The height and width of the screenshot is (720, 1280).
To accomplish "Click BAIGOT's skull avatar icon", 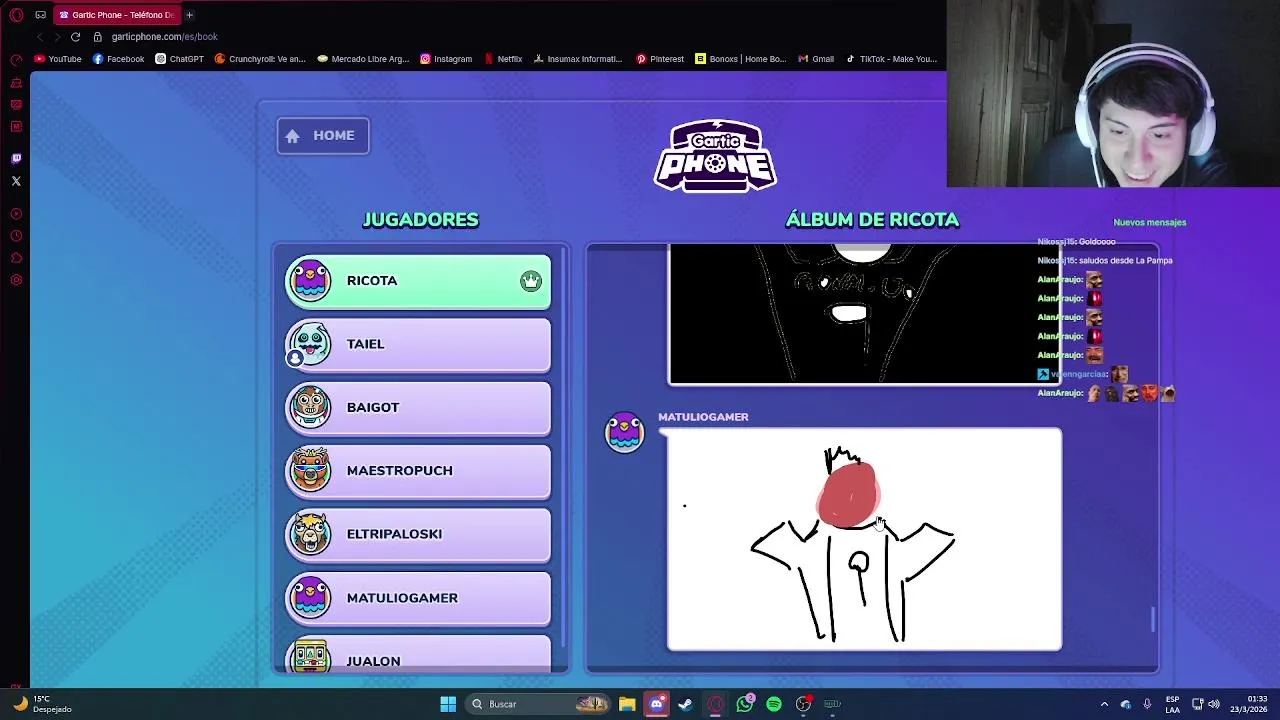I will point(310,407).
